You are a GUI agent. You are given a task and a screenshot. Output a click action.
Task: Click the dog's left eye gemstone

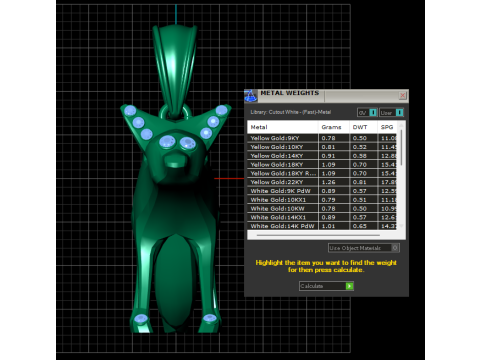pyautogui.click(x=167, y=142)
